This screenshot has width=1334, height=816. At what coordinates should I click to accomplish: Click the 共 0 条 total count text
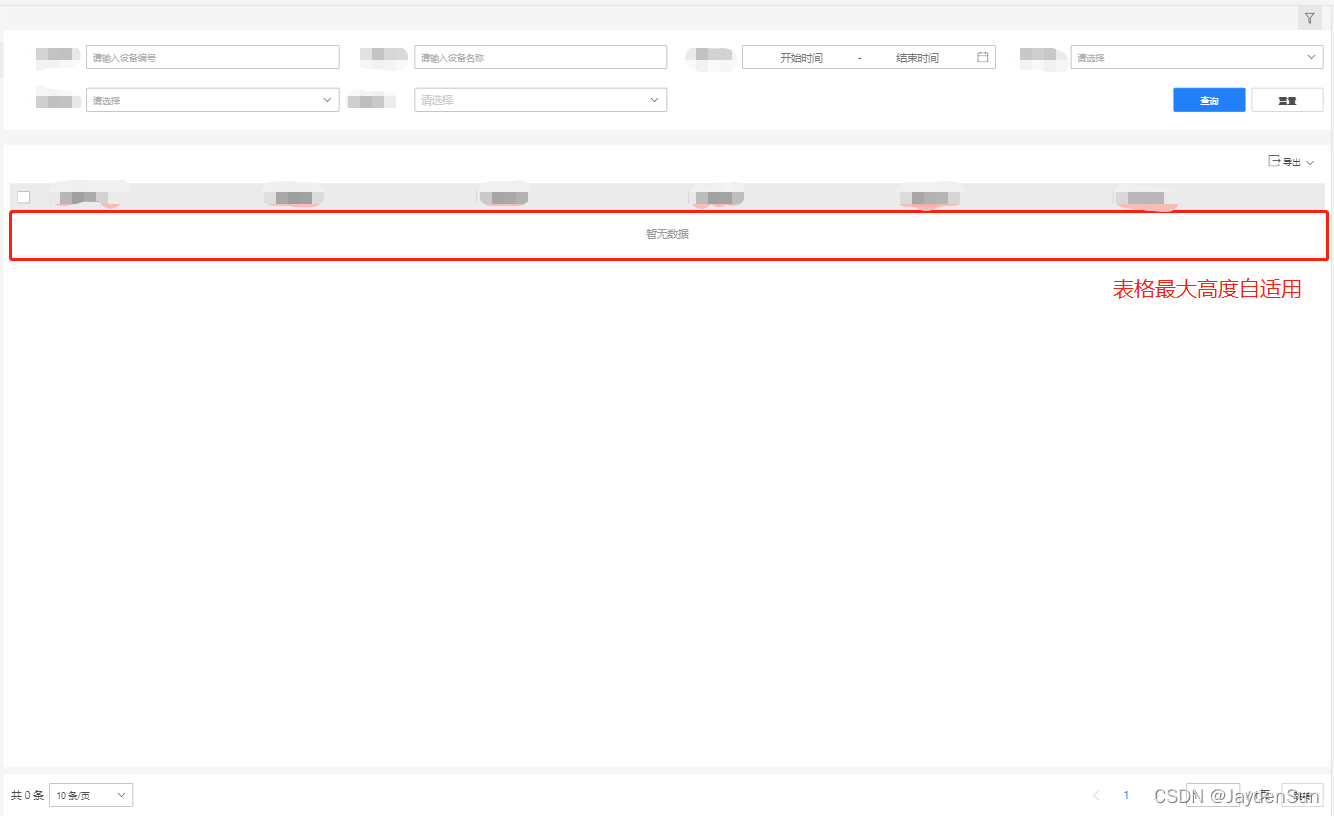(x=27, y=795)
